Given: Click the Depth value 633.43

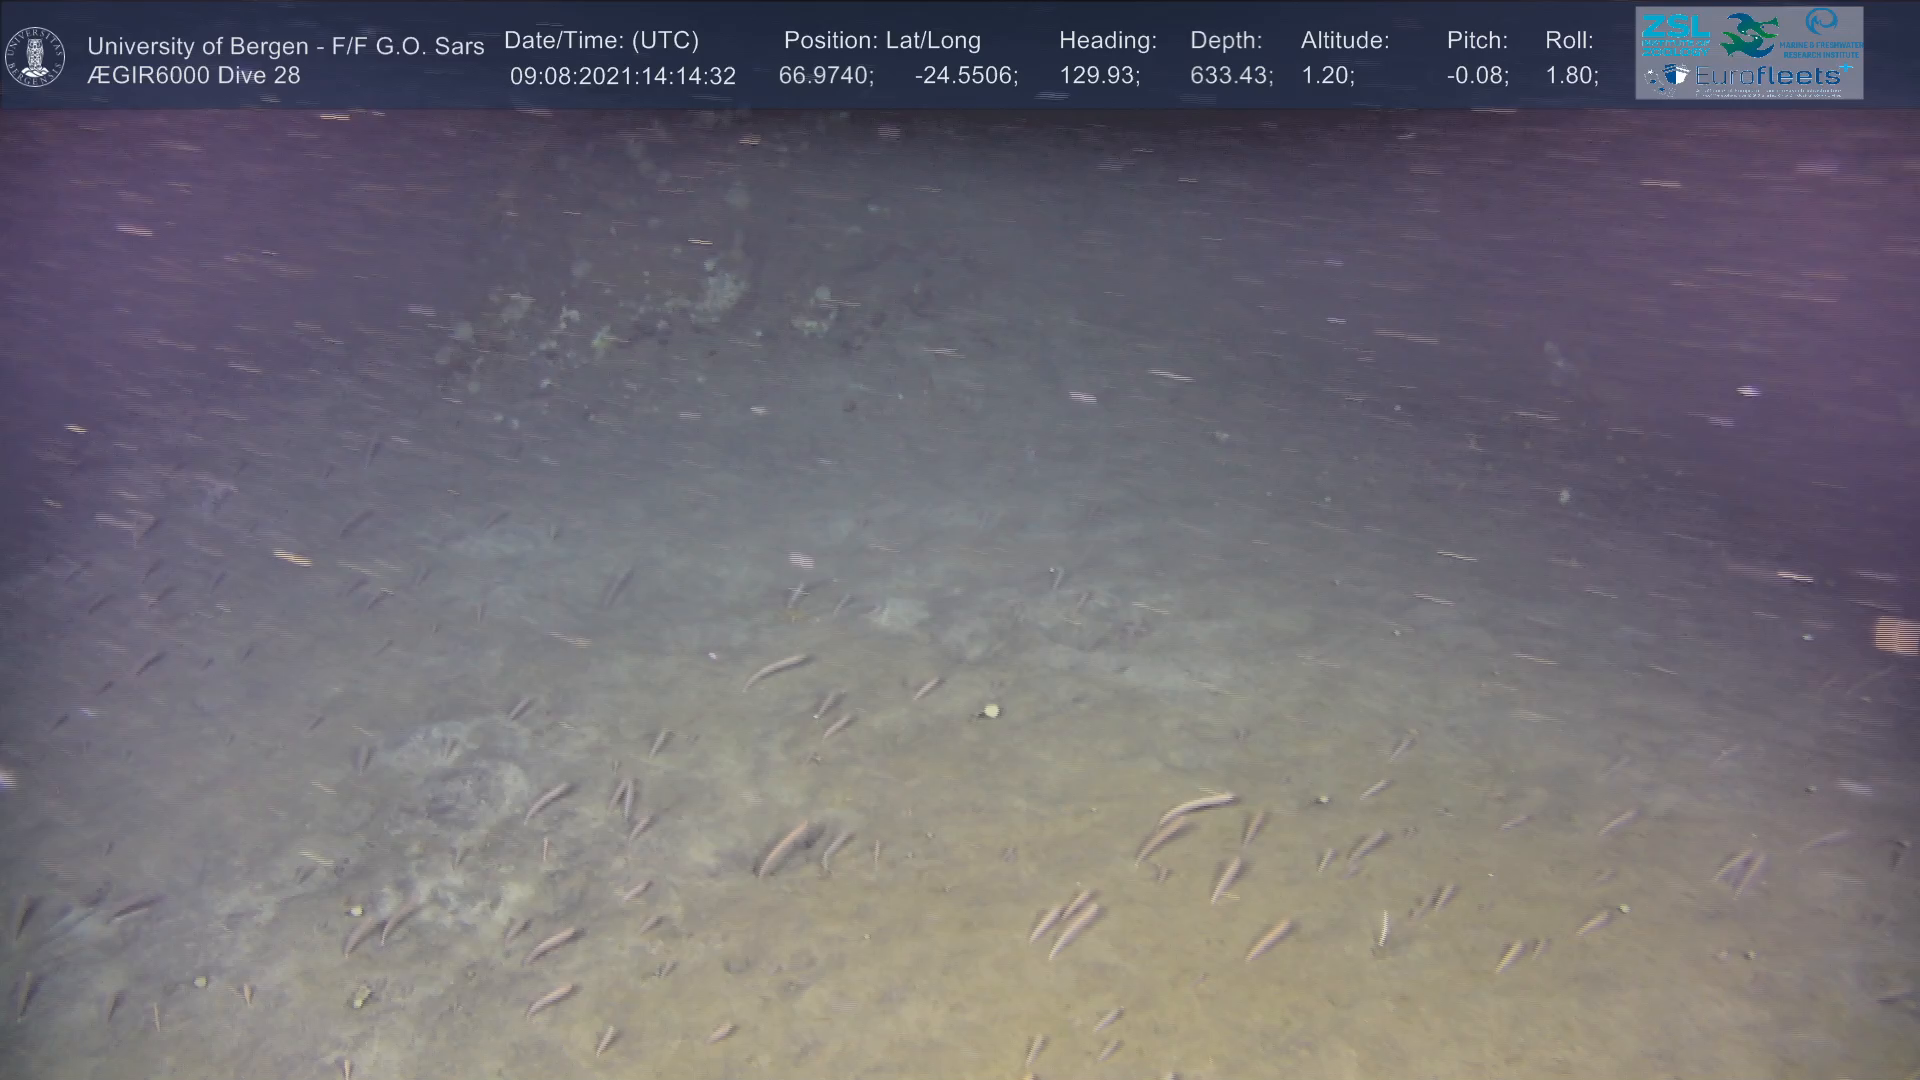Looking at the screenshot, I should pos(1230,76).
